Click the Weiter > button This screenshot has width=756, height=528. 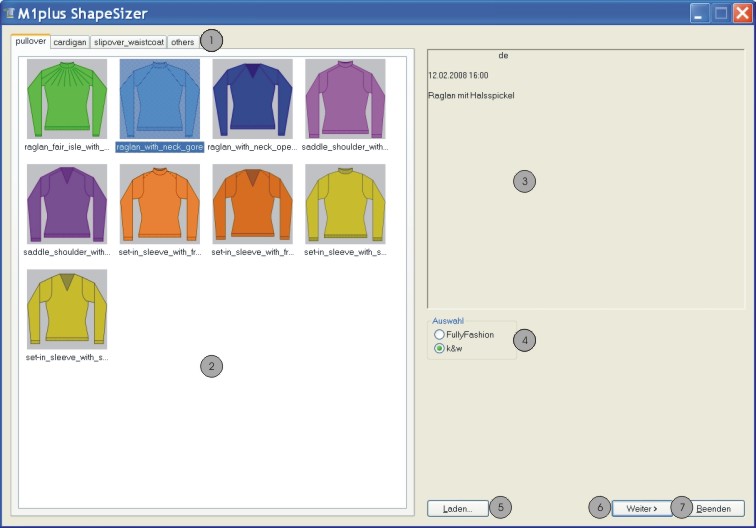(x=641, y=509)
